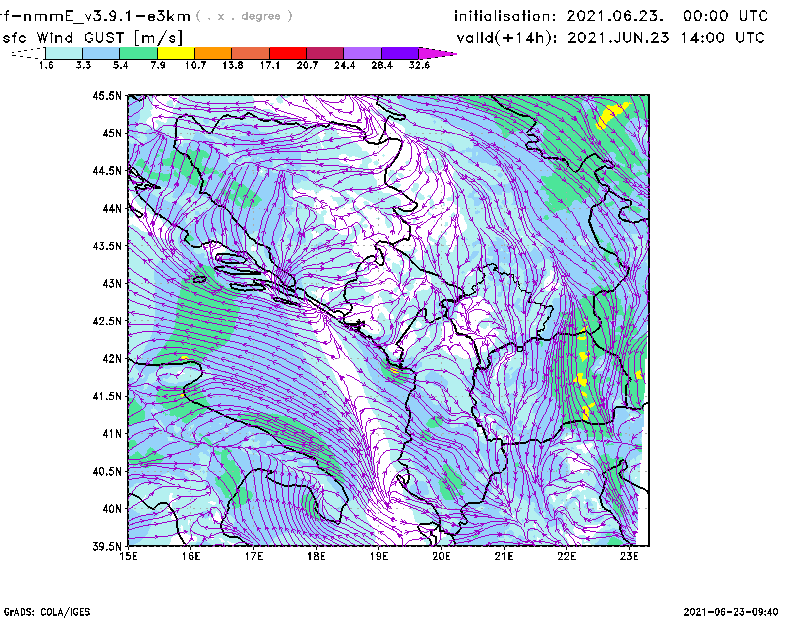Viewport: 800px width, 618px height.
Task: Select the violet legend swatch for 28.4–32.6
Action: pyautogui.click(x=400, y=53)
